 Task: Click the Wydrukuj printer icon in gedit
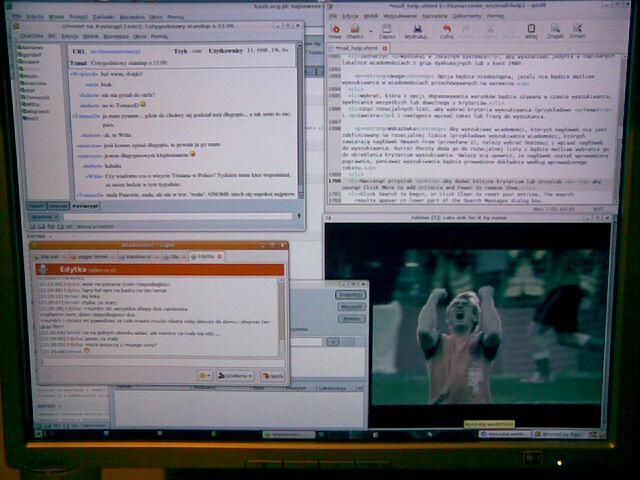click(x=417, y=31)
